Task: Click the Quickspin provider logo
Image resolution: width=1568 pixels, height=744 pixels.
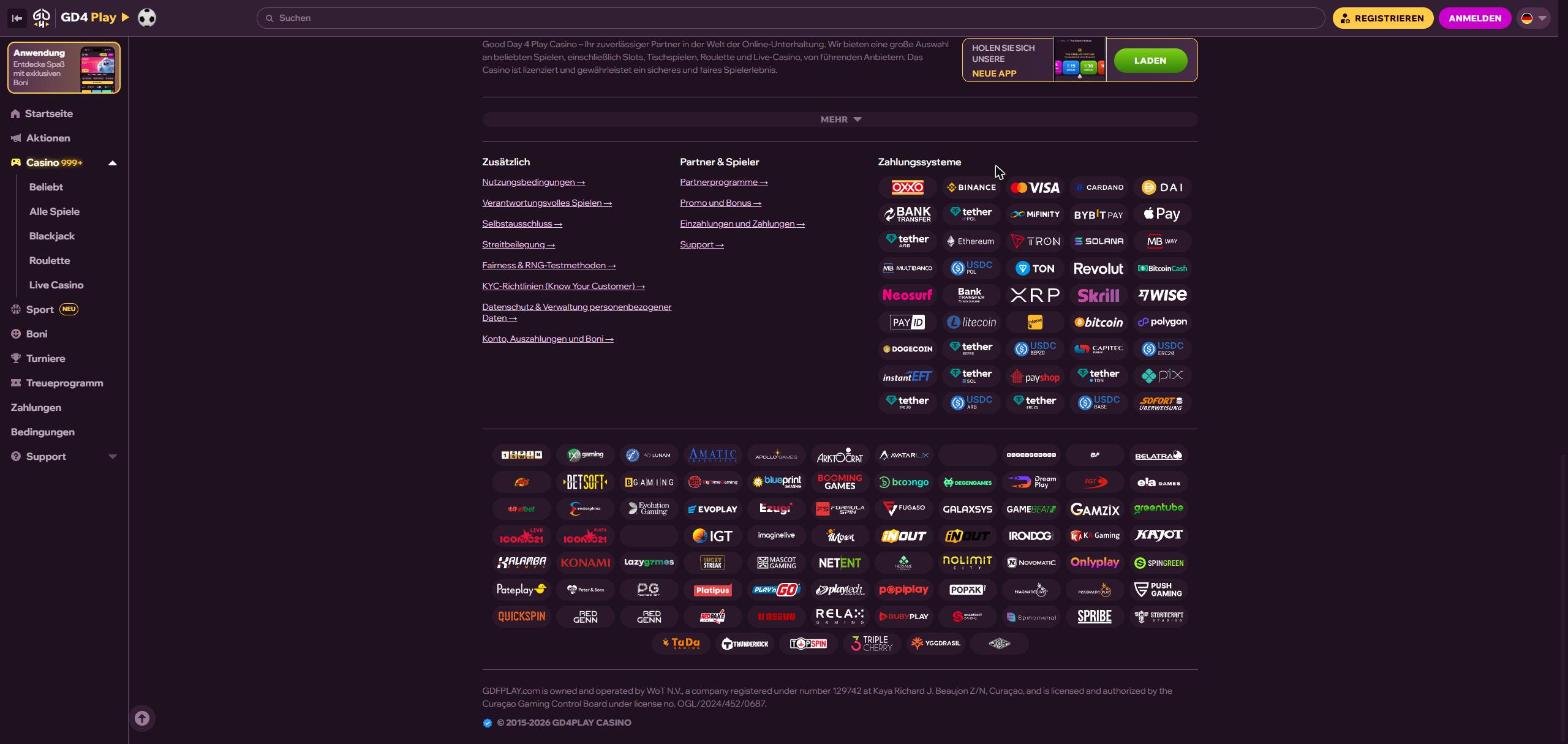Action: click(x=521, y=616)
